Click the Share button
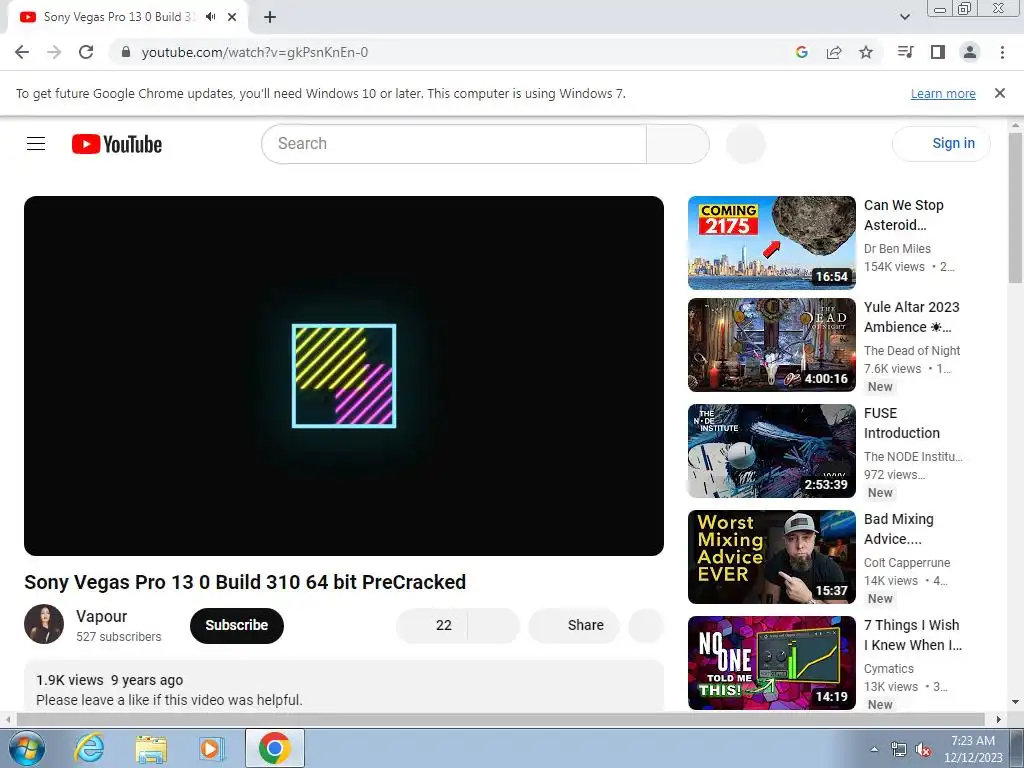This screenshot has height=768, width=1024. (x=574, y=626)
